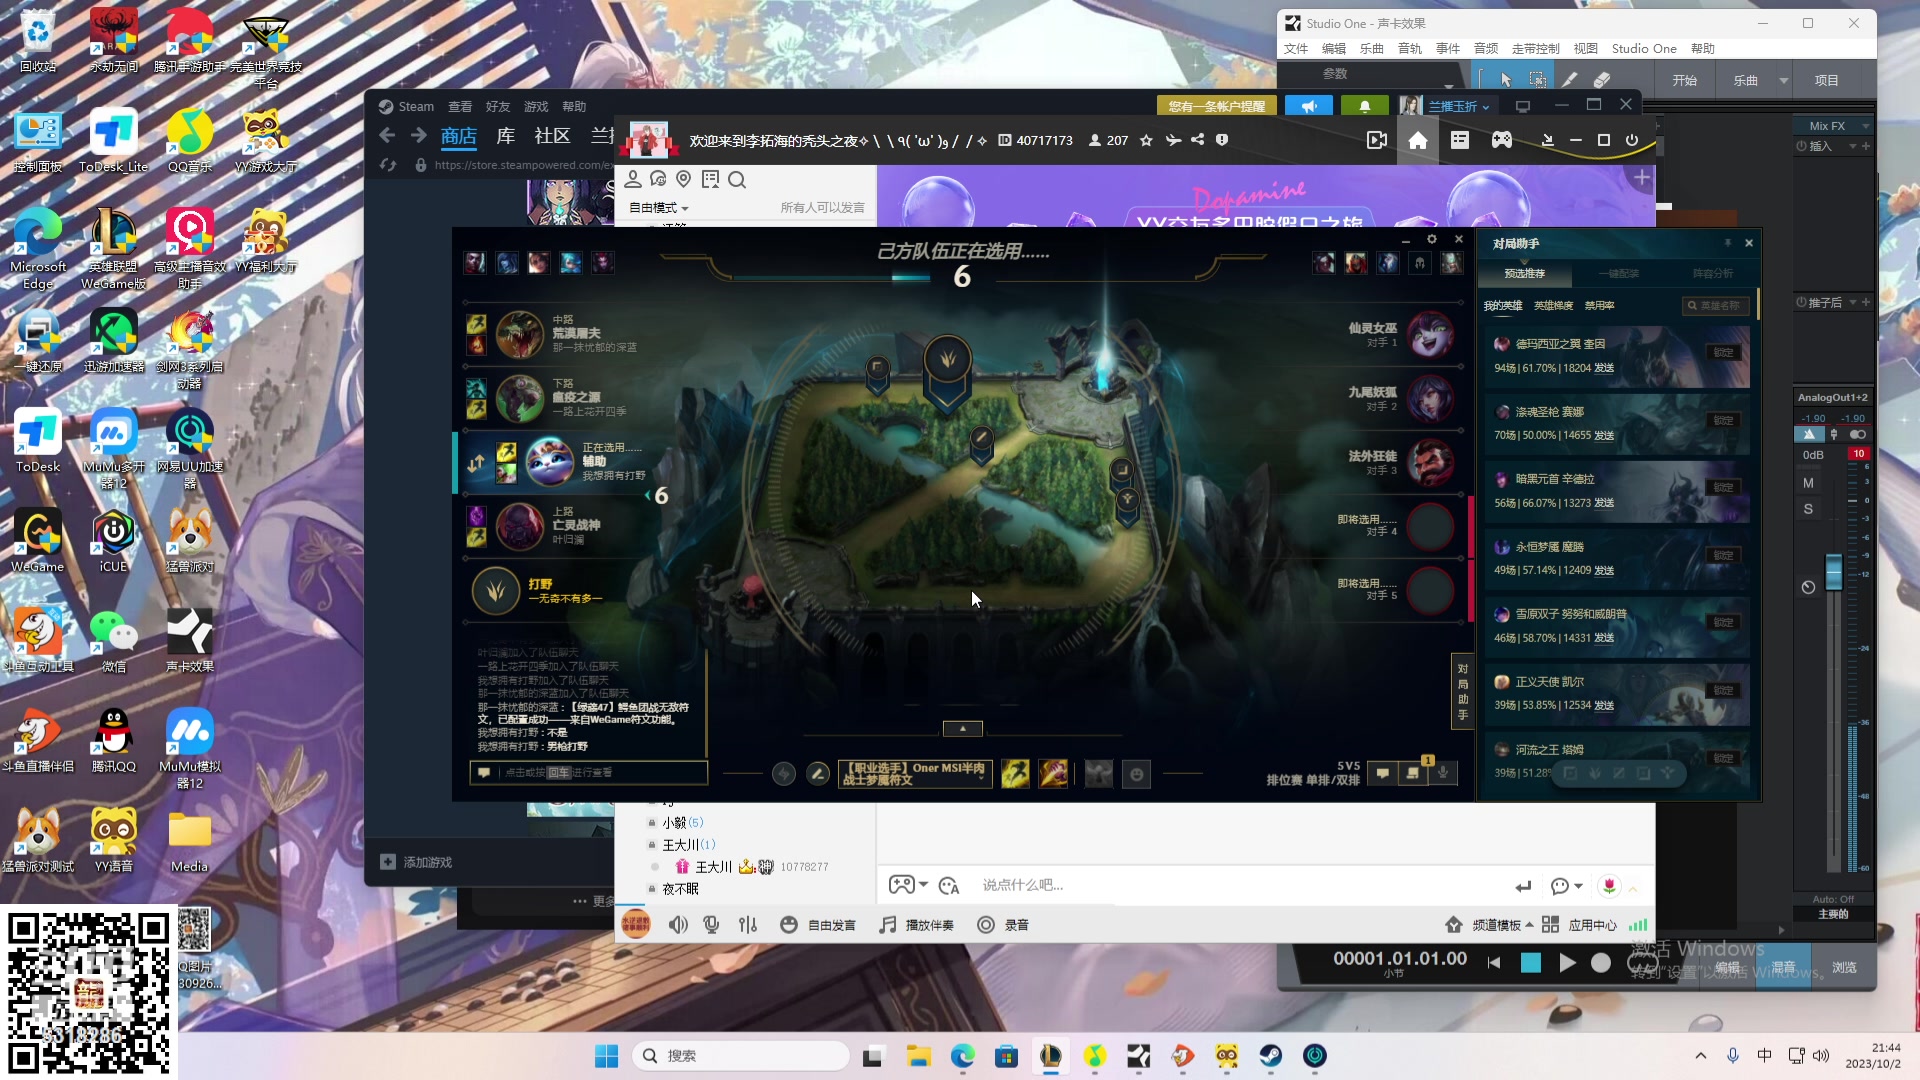Screen dimensions: 1920x1080
Task: Select the Studio One eraser tool
Action: [1602, 80]
